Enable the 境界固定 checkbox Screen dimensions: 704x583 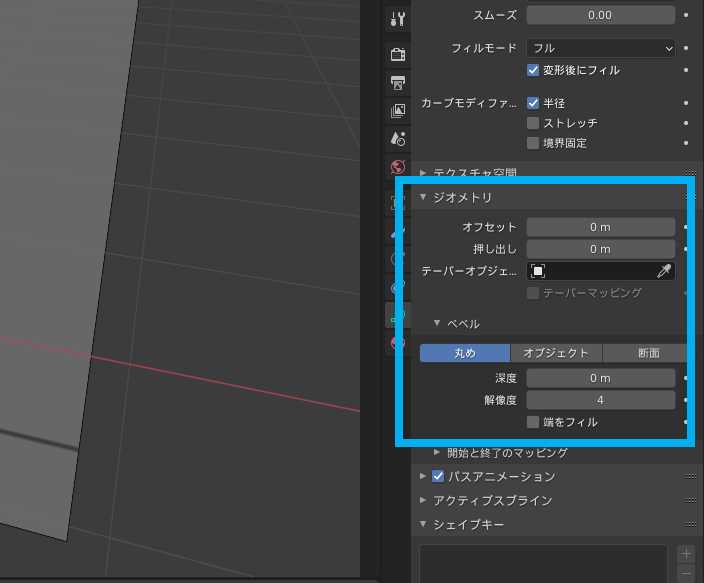pos(533,143)
